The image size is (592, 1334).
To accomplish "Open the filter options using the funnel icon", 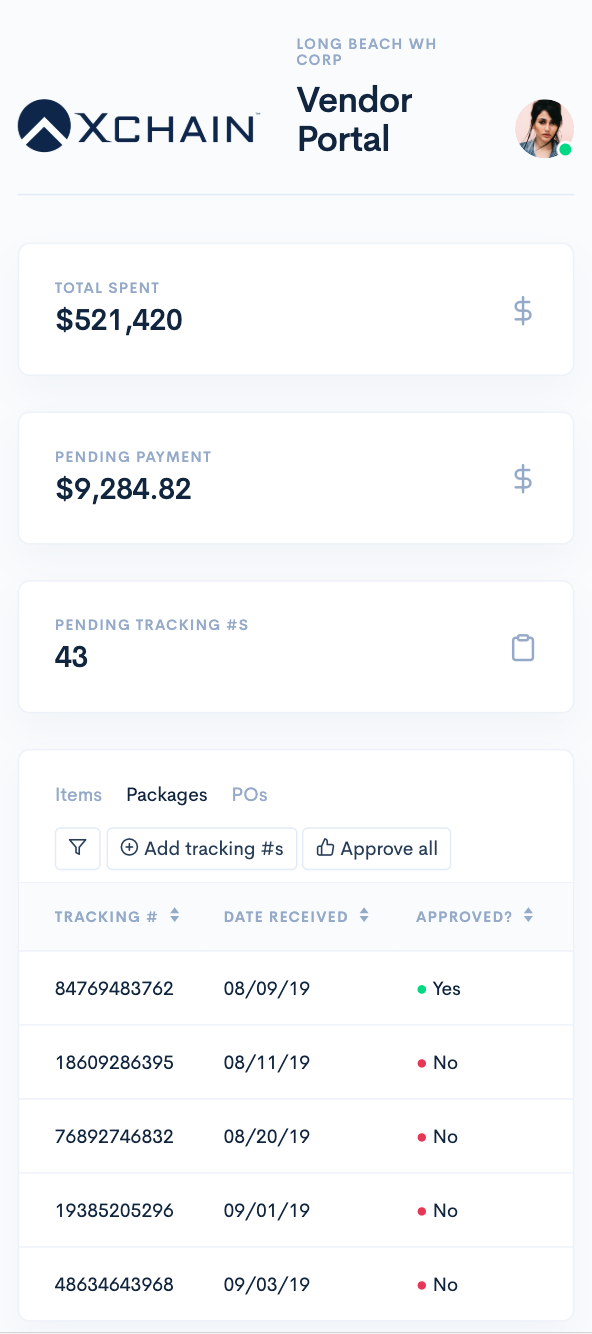I will click(77, 848).
